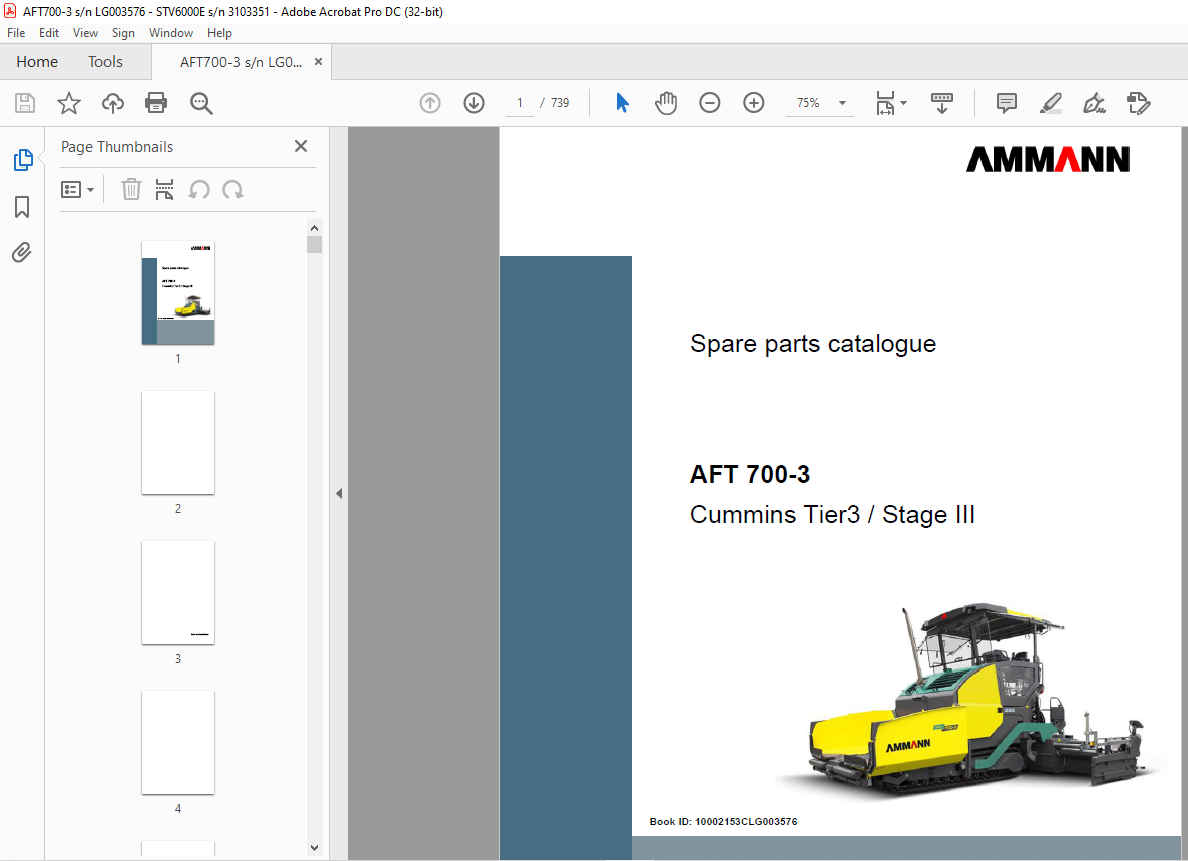Switch to the Home tab

click(37, 61)
